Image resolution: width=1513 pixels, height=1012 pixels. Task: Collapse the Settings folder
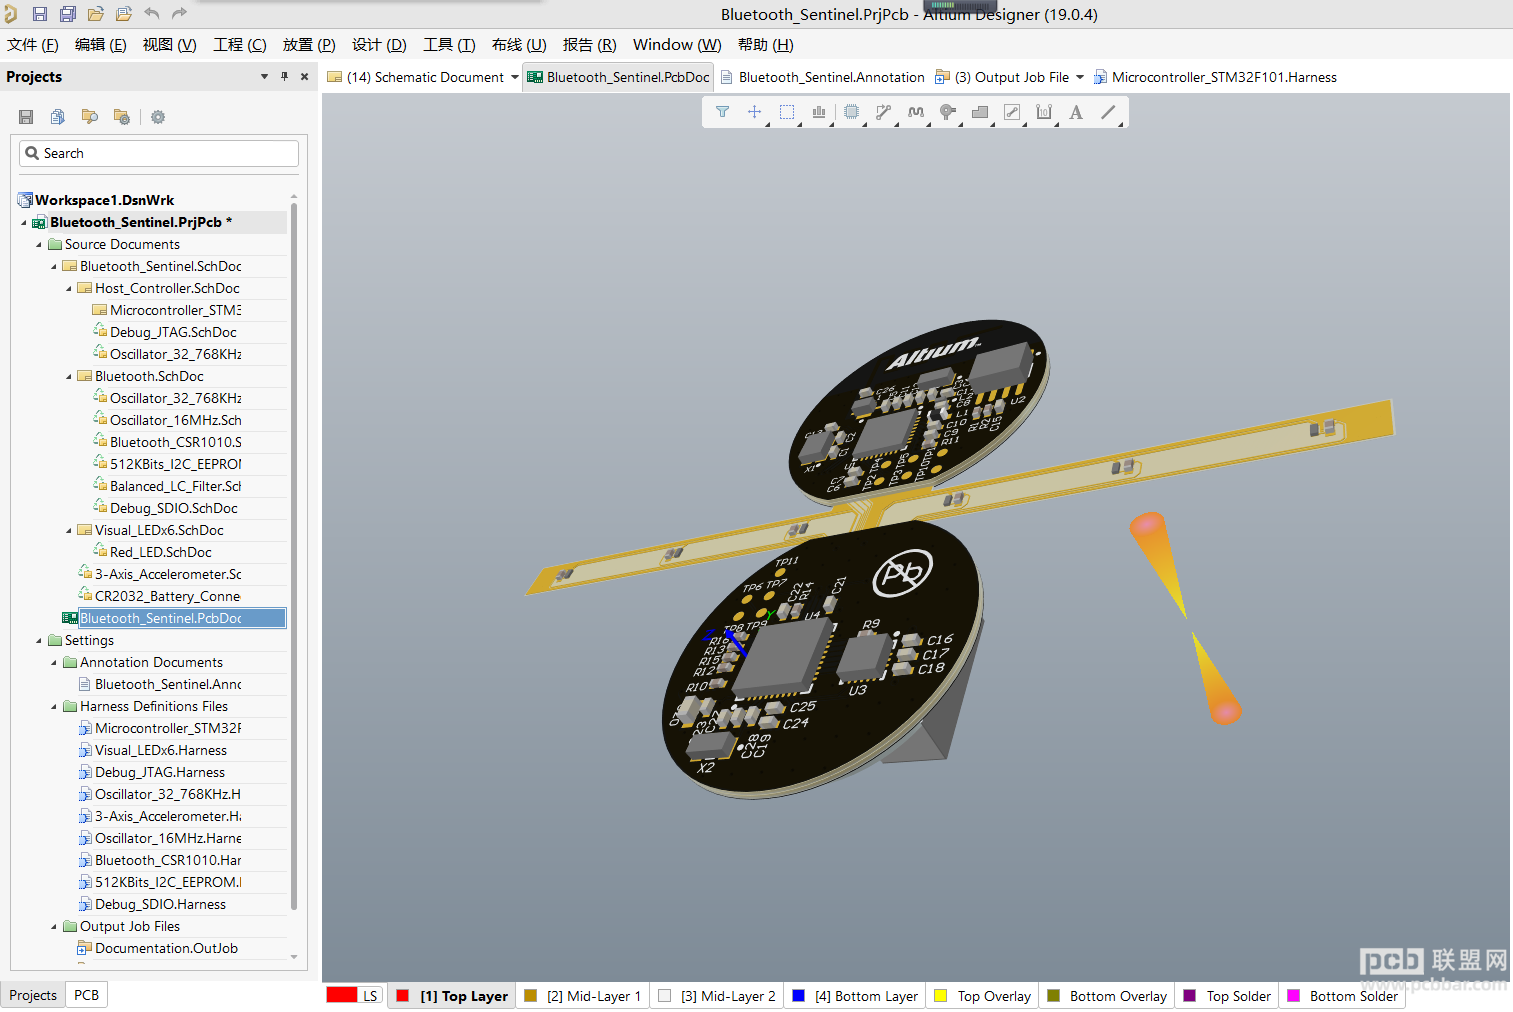[39, 640]
